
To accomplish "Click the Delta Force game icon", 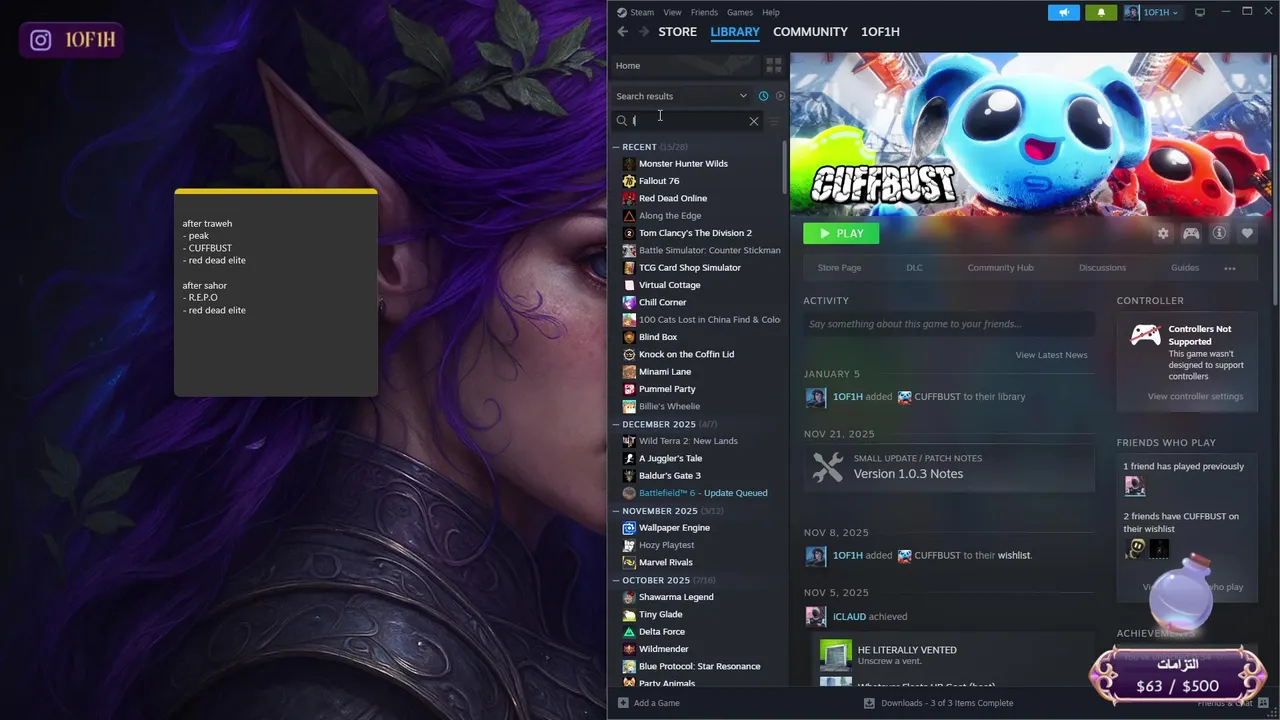I will pos(629,632).
